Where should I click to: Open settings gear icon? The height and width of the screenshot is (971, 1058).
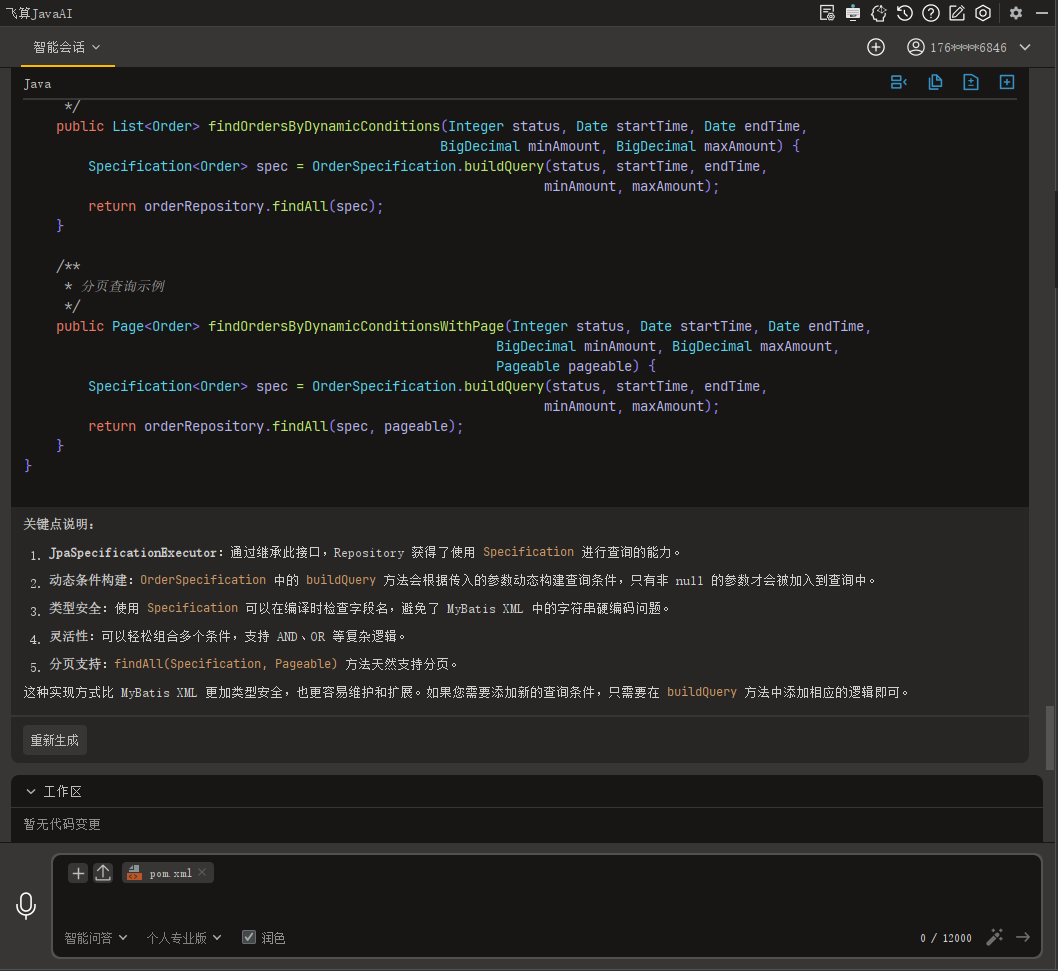click(1015, 13)
